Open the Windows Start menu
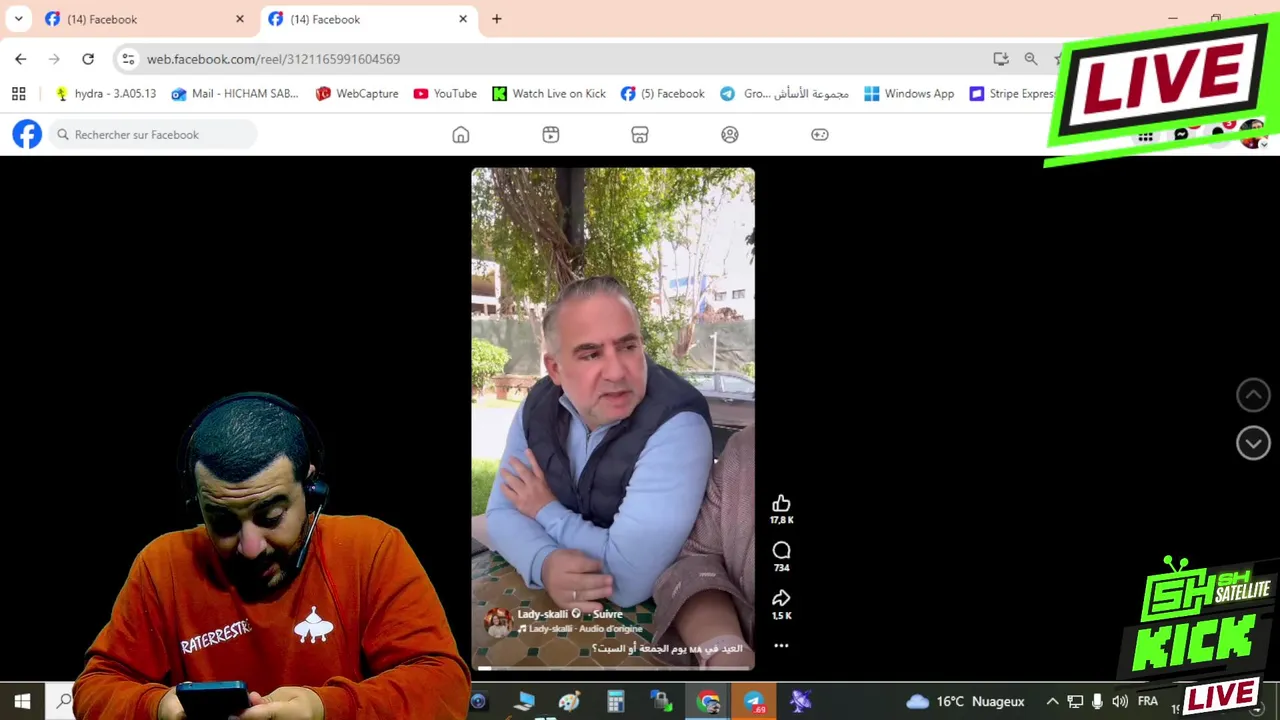Screen dimensions: 1280x720 coord(22,701)
